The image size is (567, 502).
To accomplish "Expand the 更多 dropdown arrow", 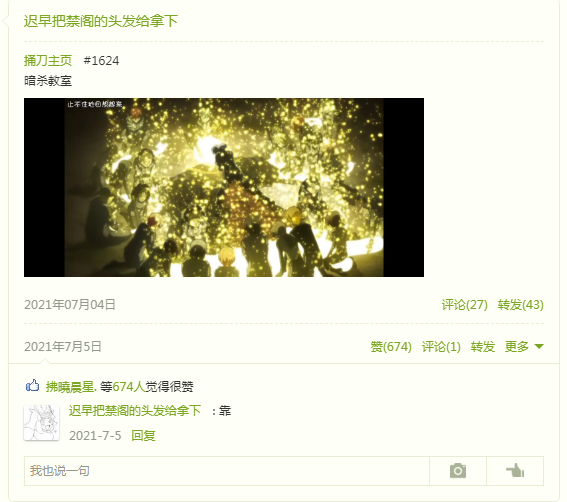I will click(x=539, y=346).
